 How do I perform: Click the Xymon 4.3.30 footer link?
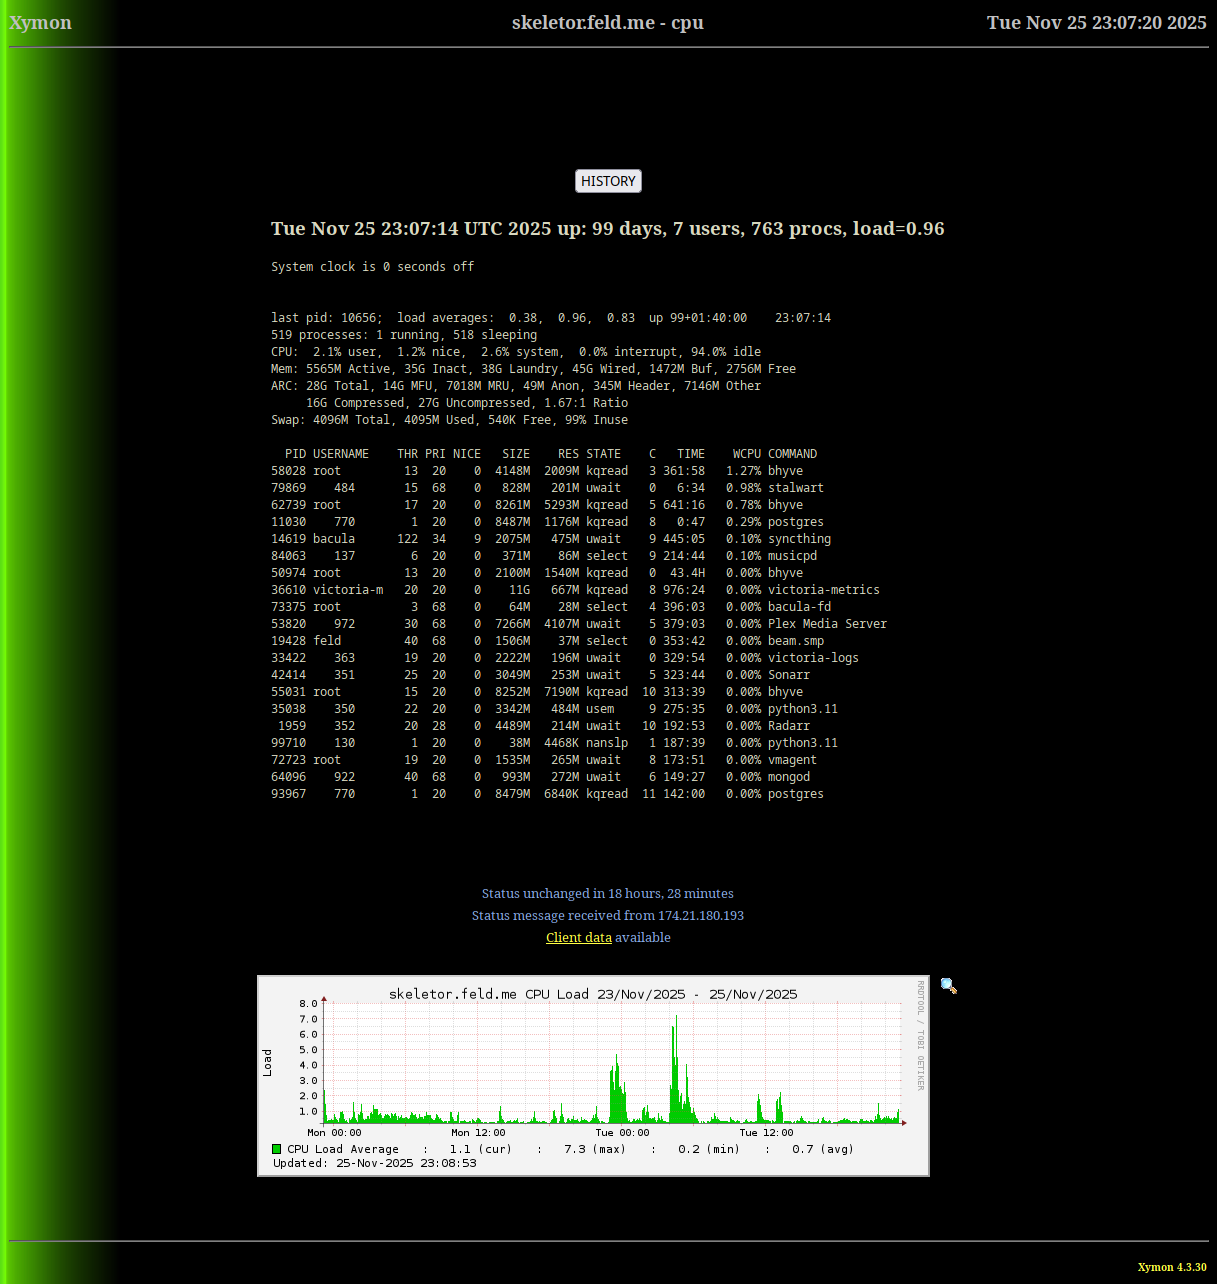pyautogui.click(x=1171, y=1267)
